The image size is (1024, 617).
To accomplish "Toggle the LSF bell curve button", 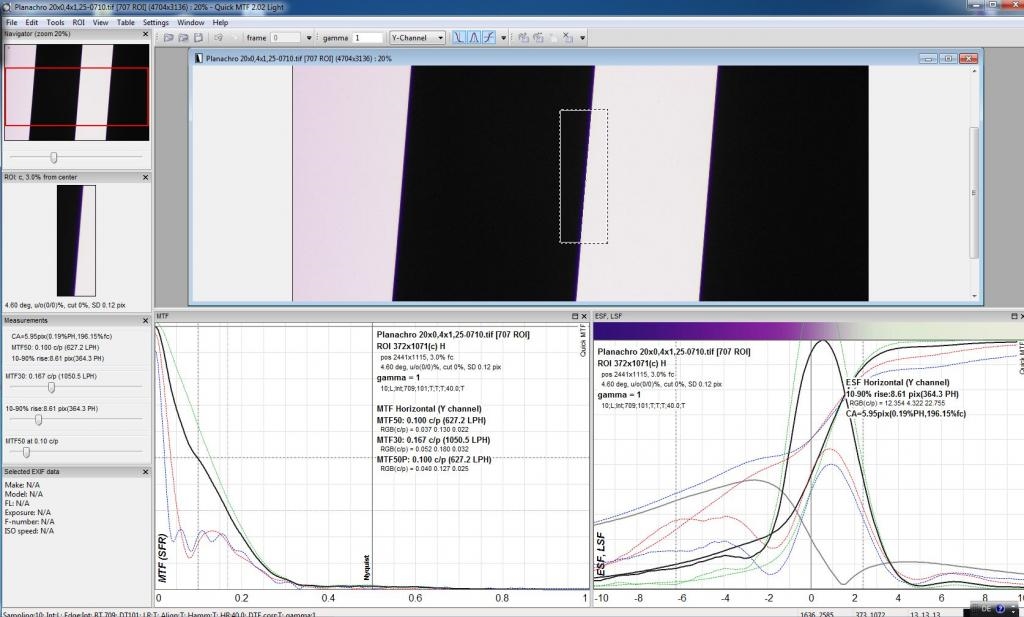I will (x=474, y=38).
